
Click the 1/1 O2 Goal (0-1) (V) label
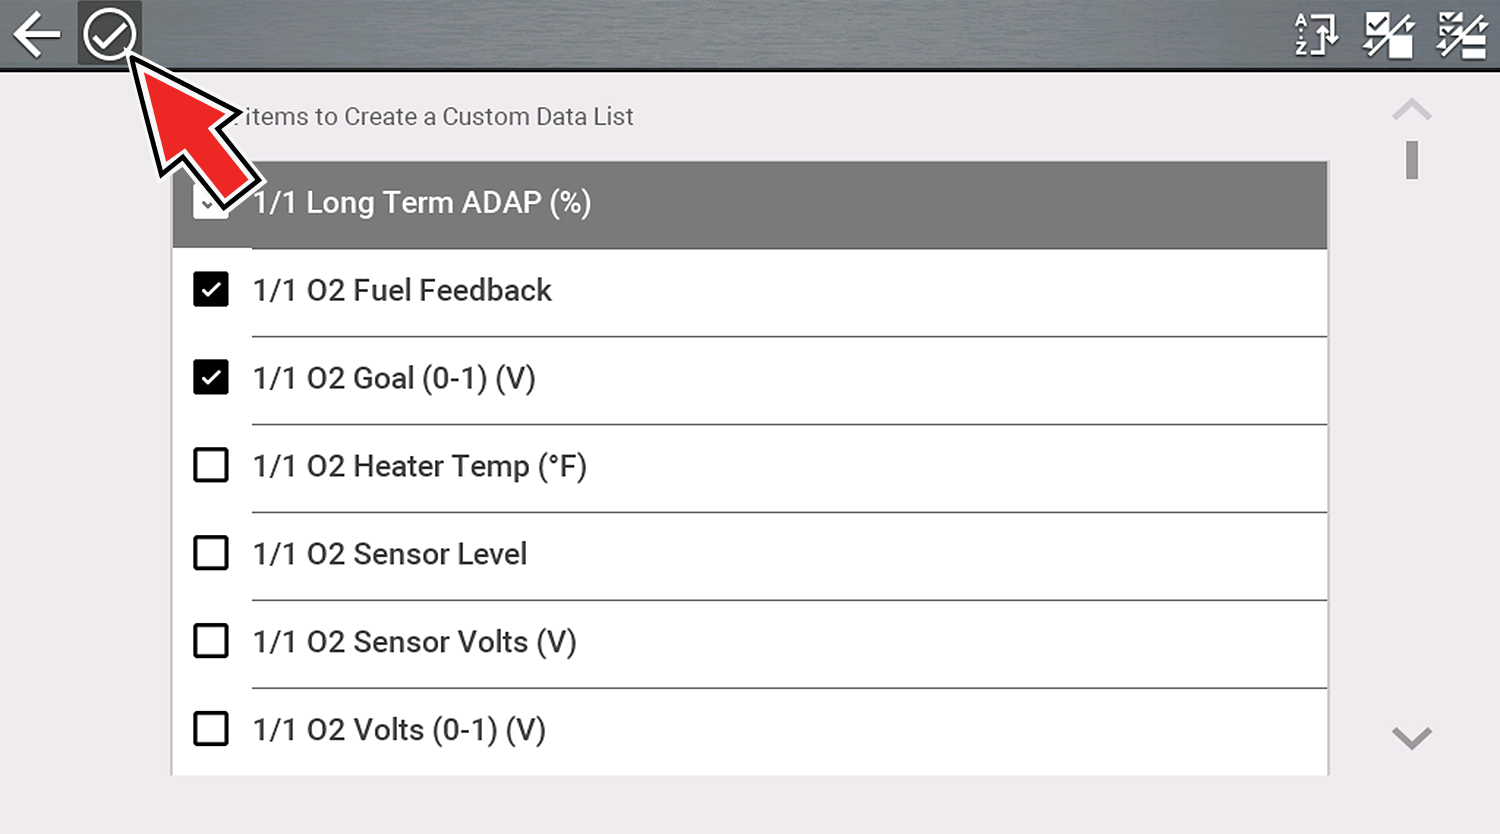394,378
